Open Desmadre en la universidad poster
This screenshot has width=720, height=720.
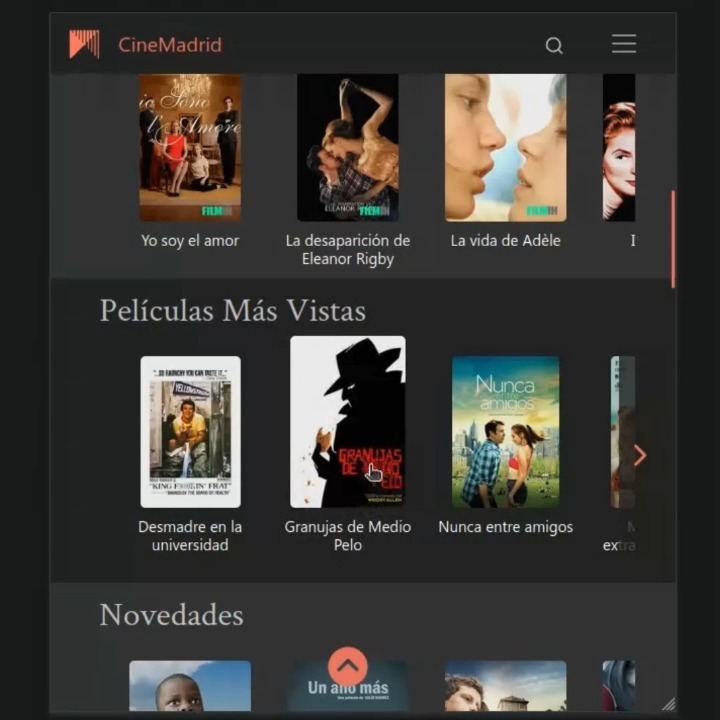click(x=191, y=432)
